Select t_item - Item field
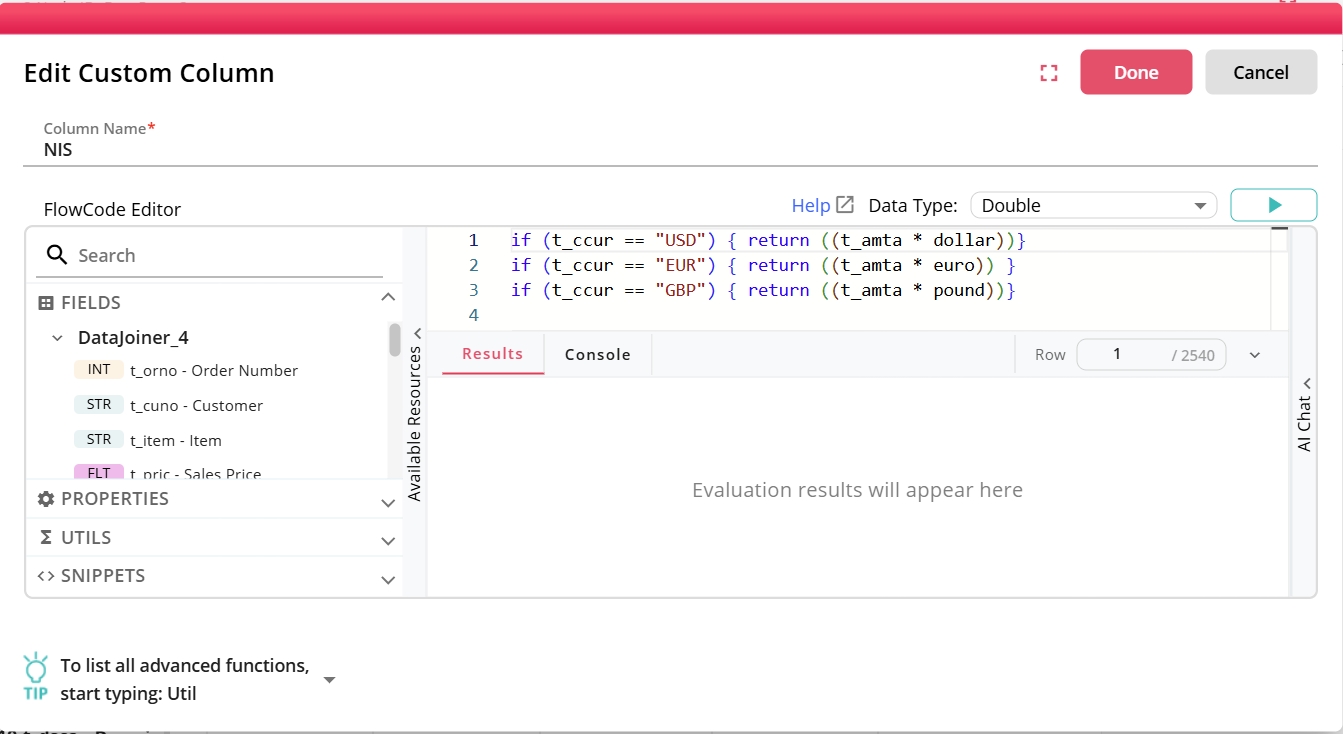 [176, 440]
